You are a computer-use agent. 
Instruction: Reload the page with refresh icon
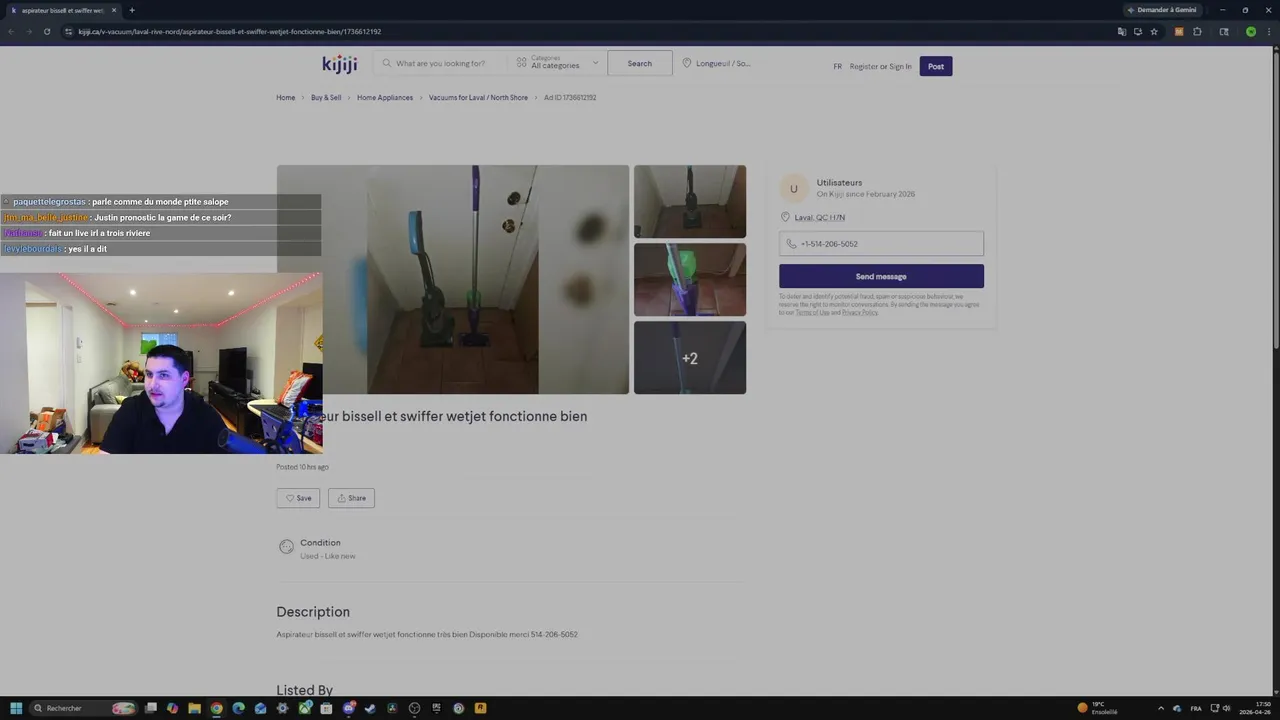(x=46, y=31)
